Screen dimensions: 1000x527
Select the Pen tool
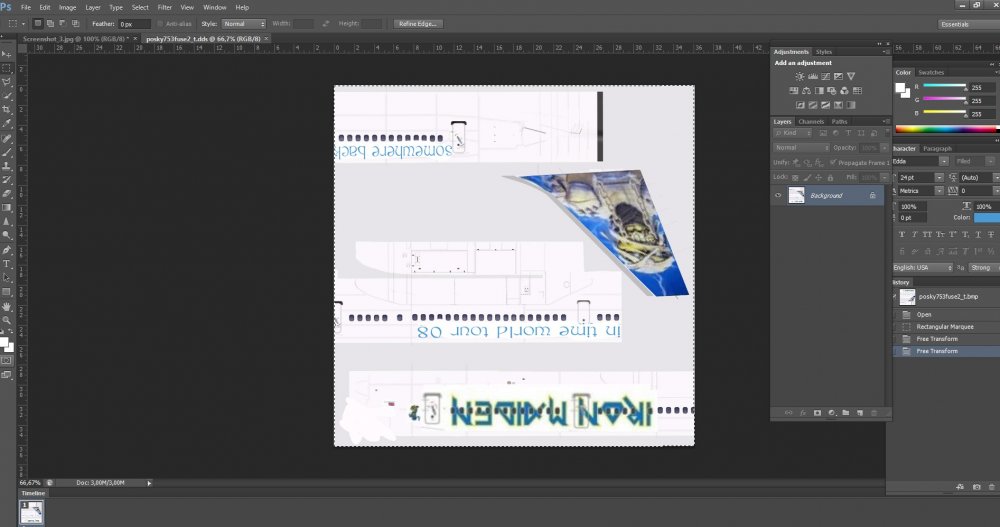coord(7,250)
